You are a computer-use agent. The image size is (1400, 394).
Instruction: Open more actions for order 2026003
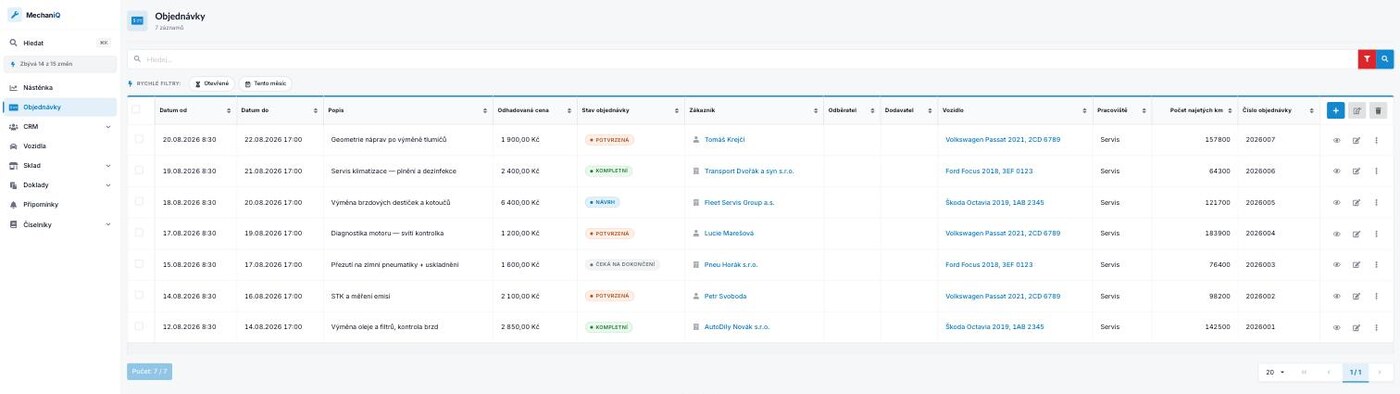[x=1377, y=265]
